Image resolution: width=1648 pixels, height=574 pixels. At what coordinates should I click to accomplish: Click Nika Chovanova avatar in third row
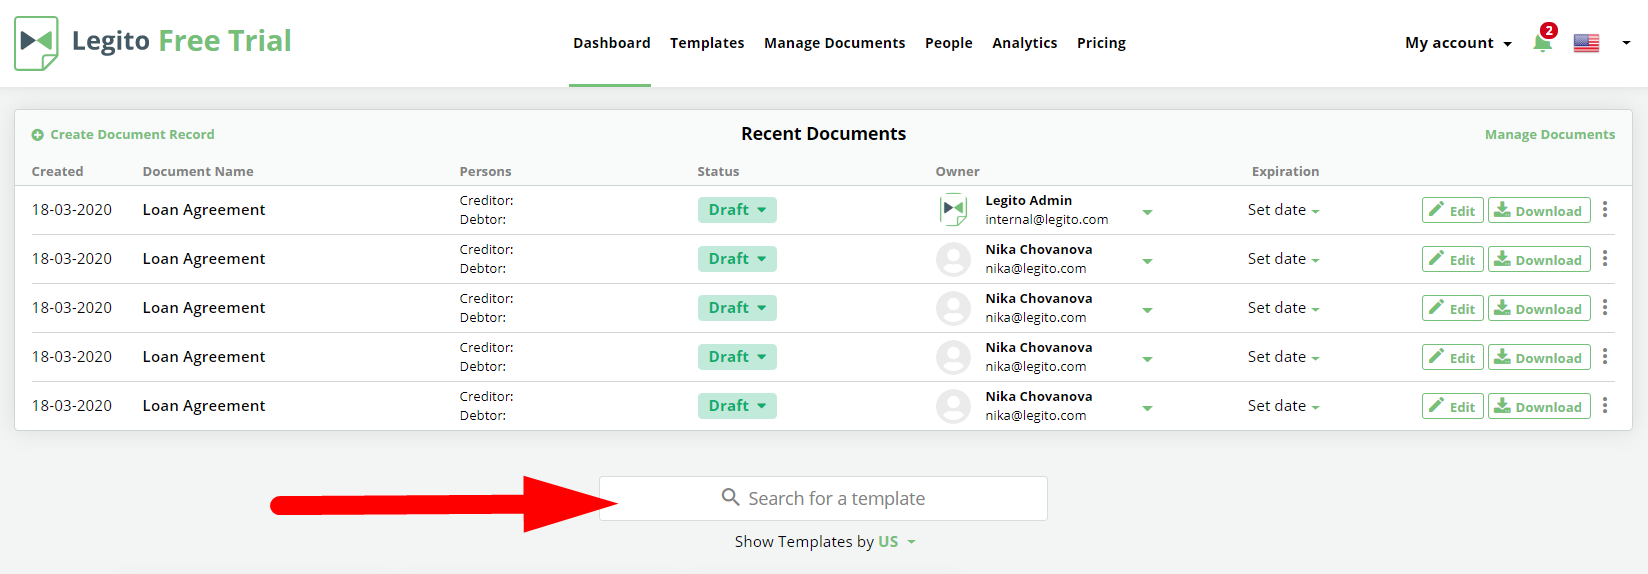coord(953,308)
